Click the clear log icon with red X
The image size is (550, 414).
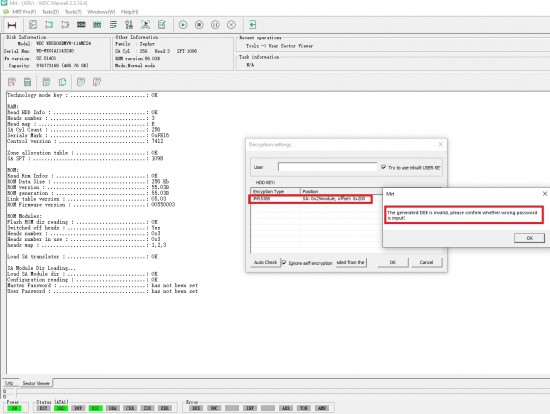coord(12,82)
